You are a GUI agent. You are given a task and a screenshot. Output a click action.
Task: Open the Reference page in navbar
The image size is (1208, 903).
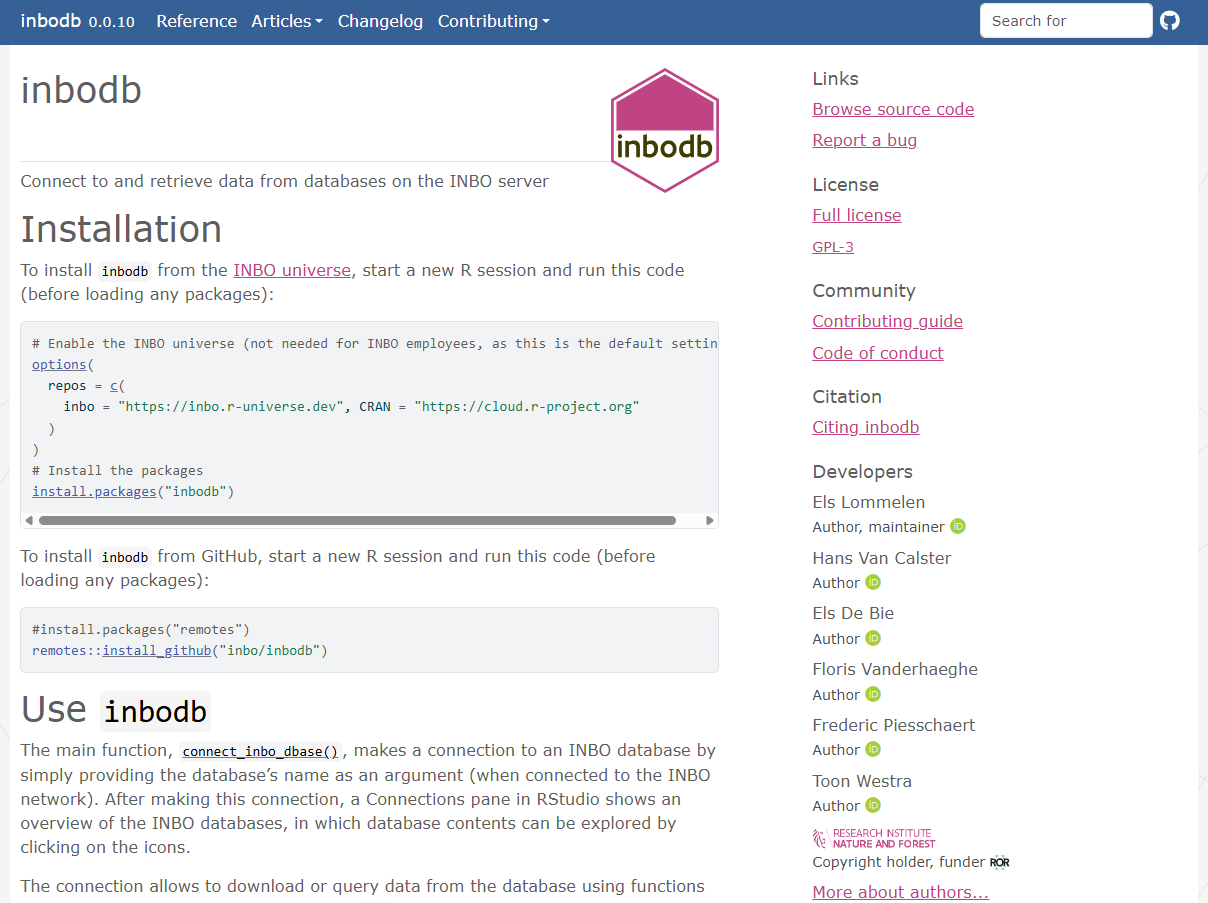point(197,21)
